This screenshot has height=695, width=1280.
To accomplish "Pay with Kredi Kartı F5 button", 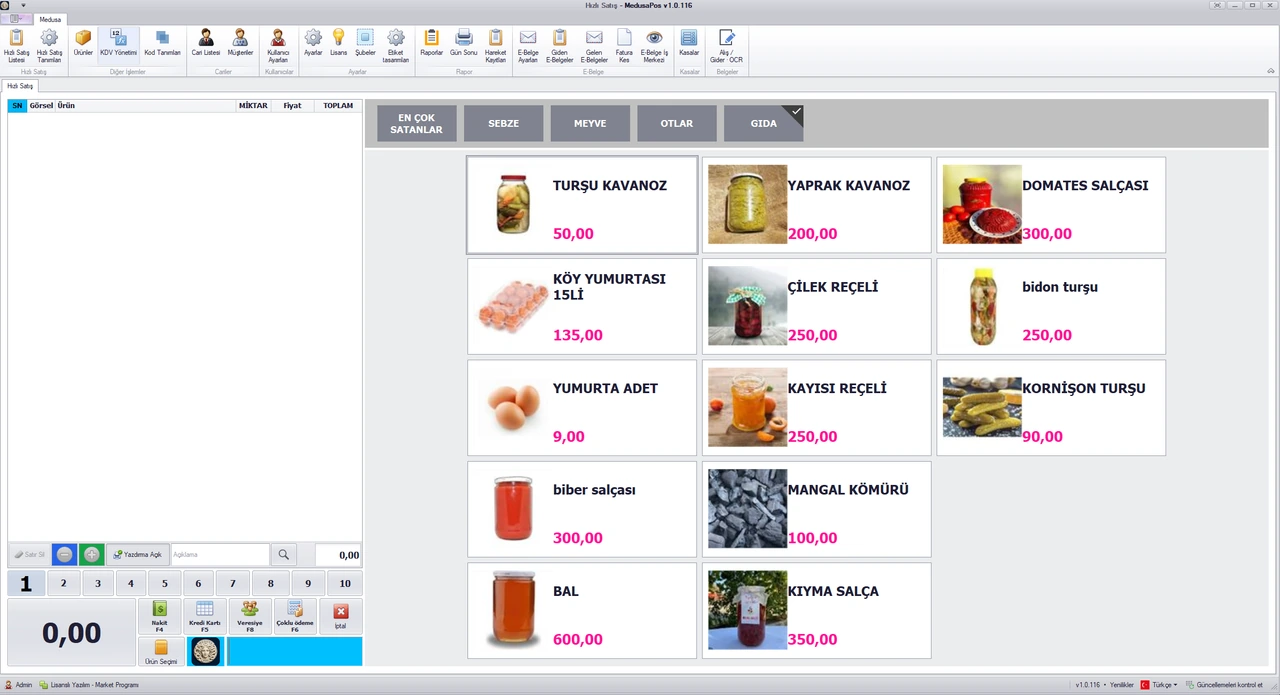I will point(205,616).
